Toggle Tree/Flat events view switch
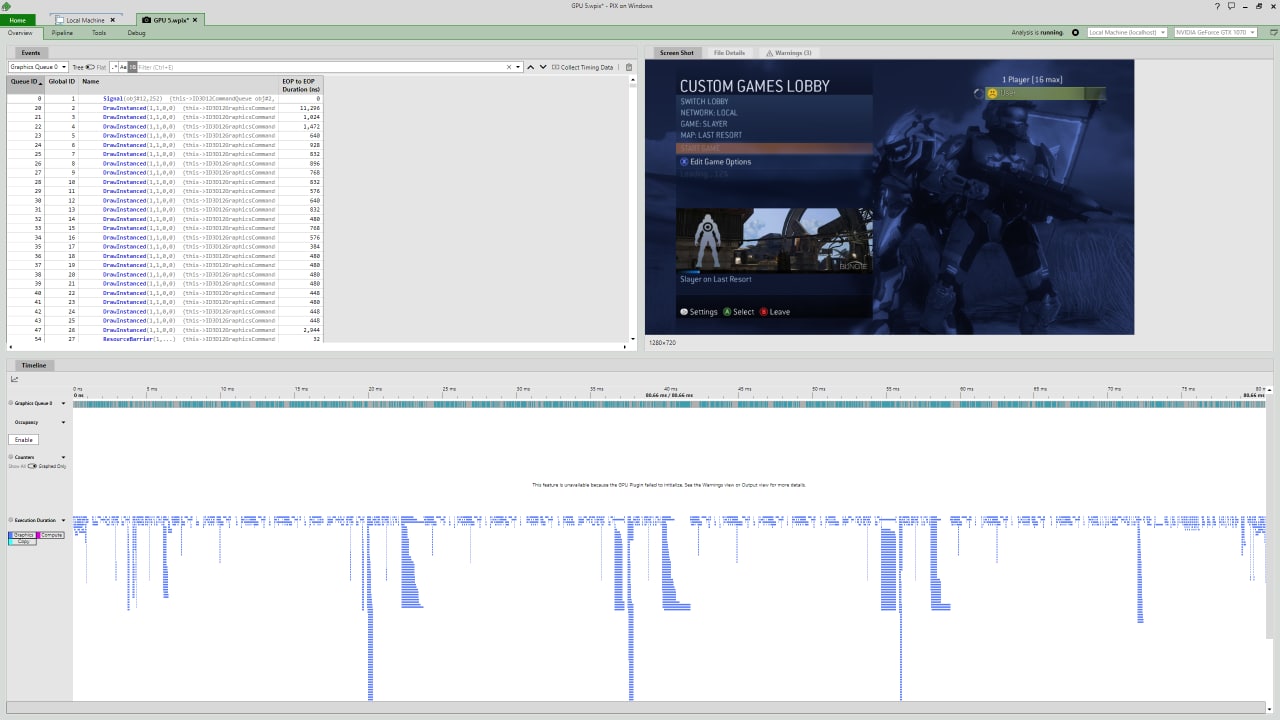Screen dimensions: 1280x720 pyautogui.click(x=90, y=67)
